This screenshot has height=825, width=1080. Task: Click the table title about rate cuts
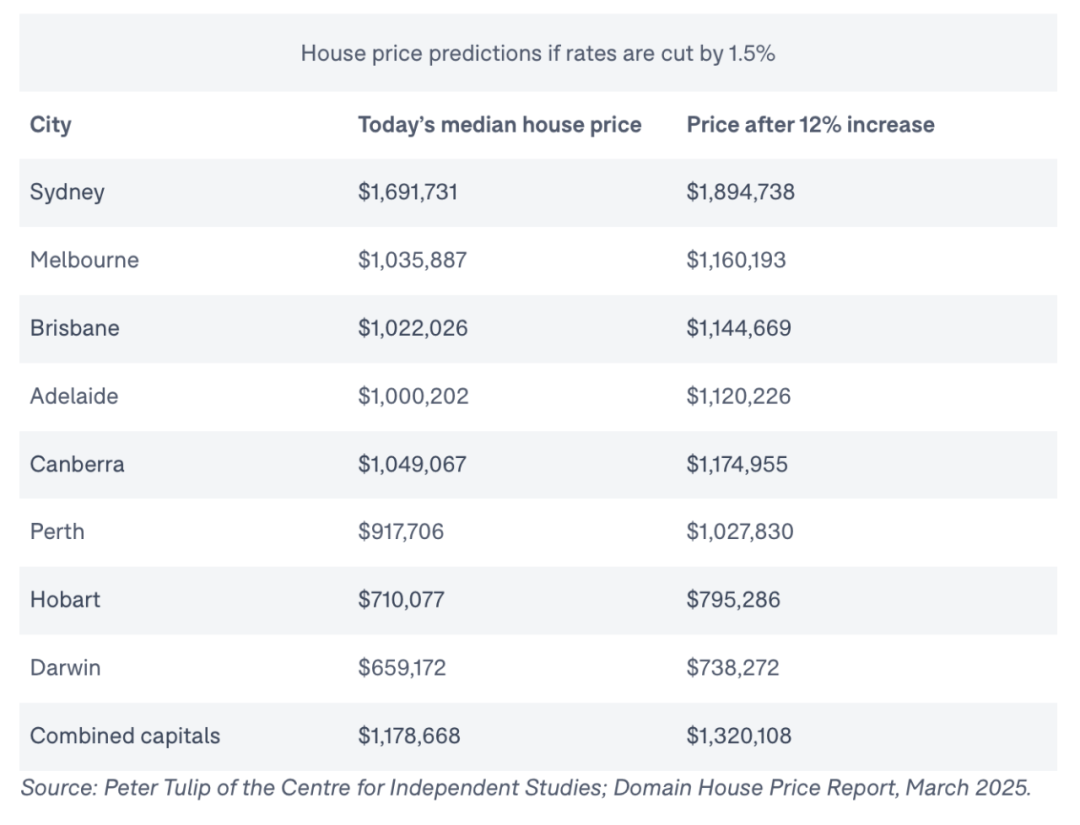tap(538, 54)
